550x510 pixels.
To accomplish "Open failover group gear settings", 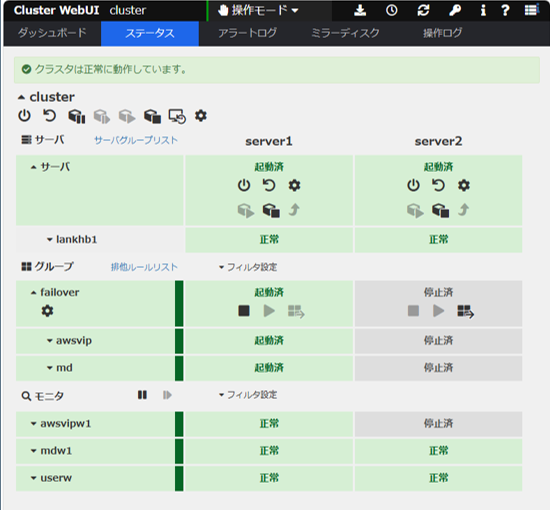I will 47,311.
